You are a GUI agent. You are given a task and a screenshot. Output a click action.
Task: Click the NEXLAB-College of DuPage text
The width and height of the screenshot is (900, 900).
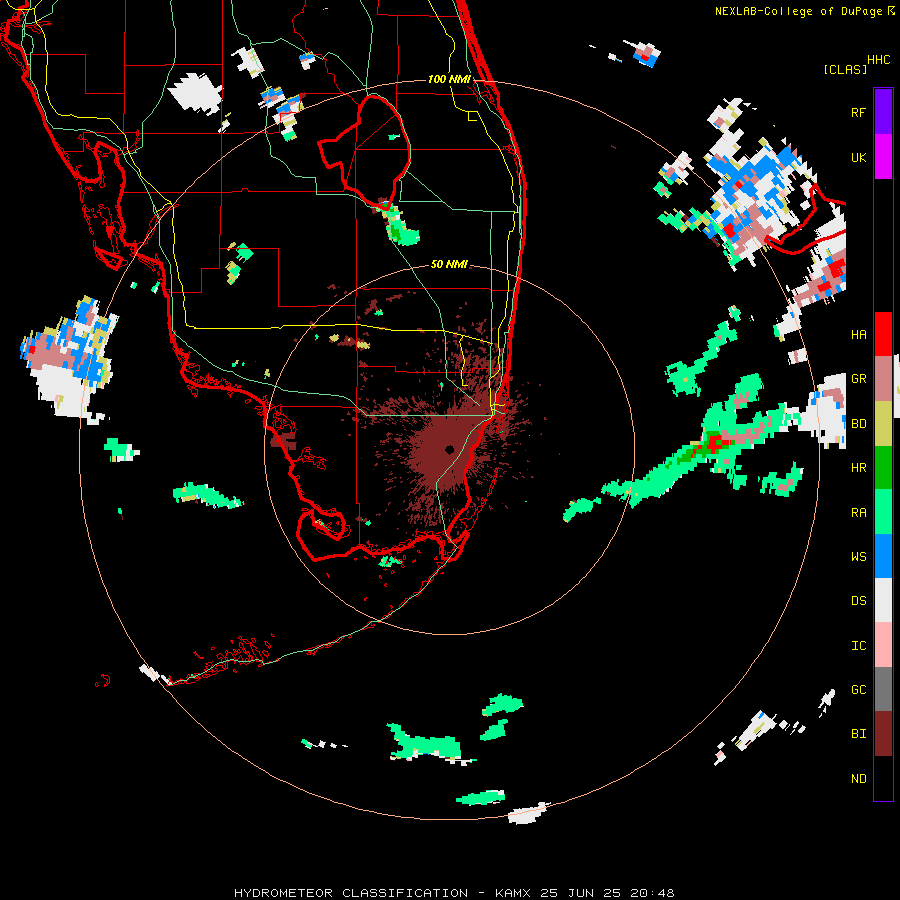pyautogui.click(x=799, y=11)
